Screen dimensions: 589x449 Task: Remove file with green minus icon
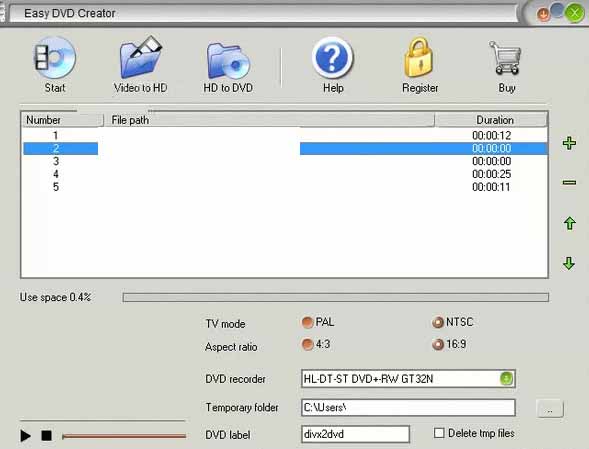[x=569, y=183]
